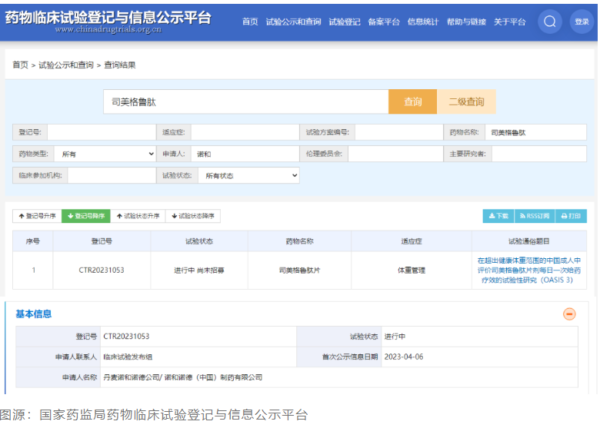Click 司美格鲁肽片 drug name cell
Image resolution: width=600 pixels, height=428 pixels.
point(300,270)
